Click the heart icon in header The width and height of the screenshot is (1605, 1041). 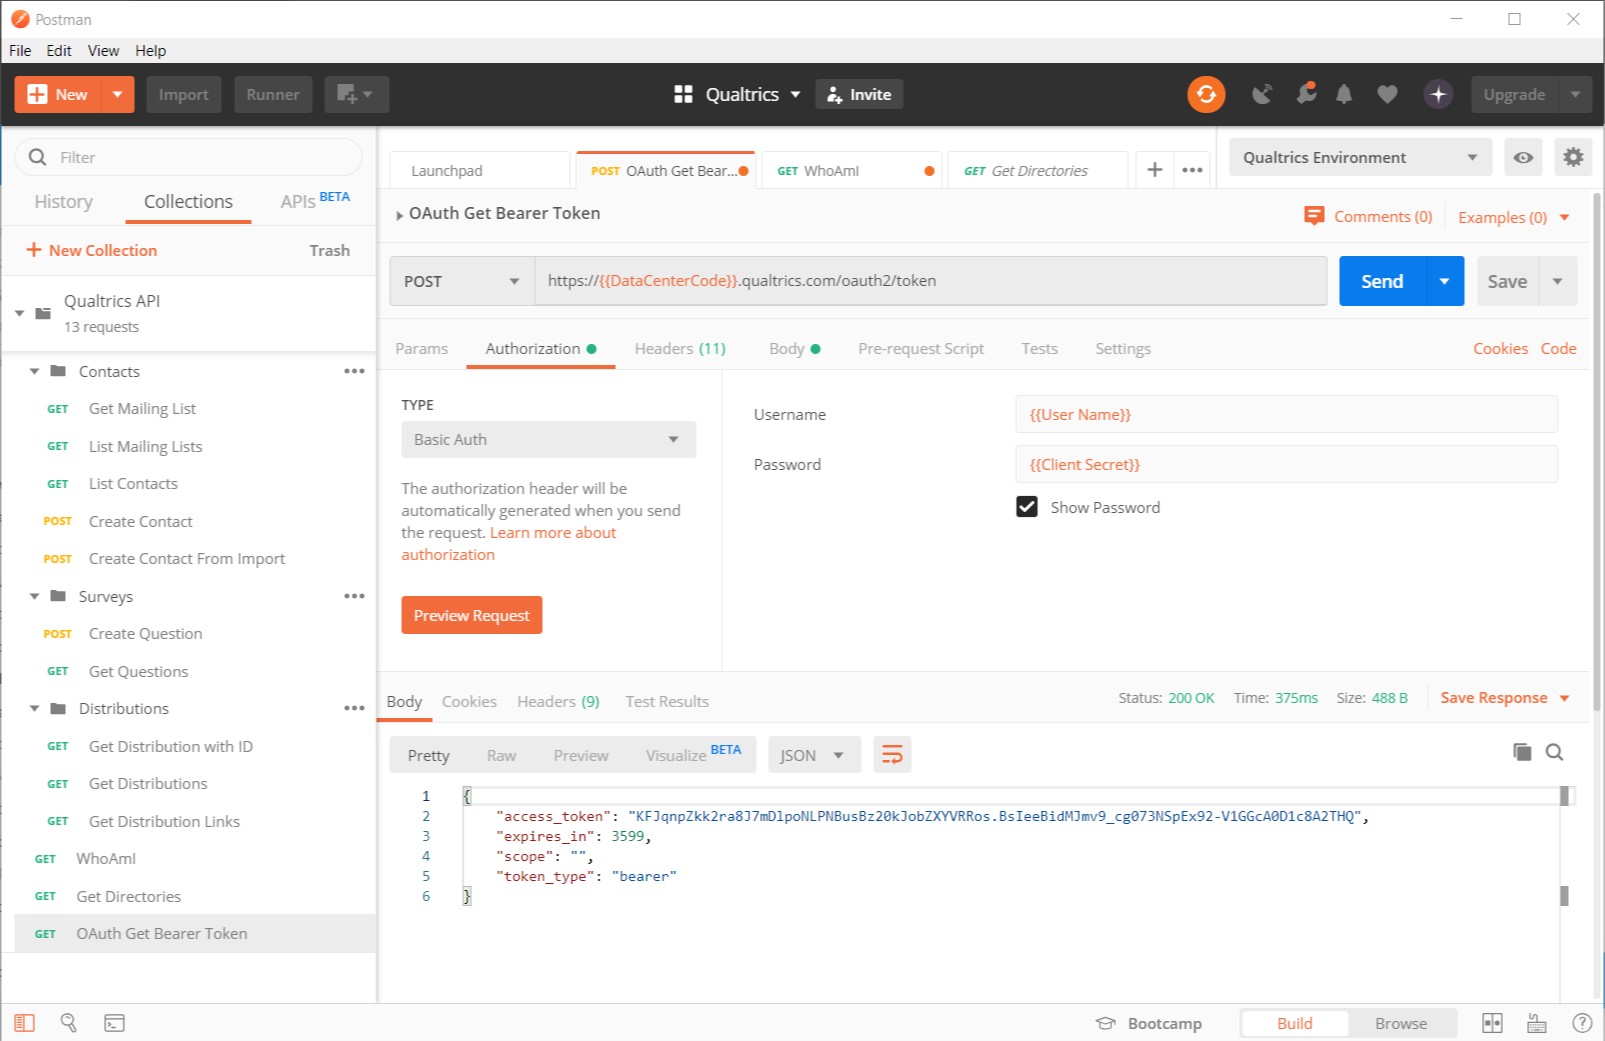1387,94
